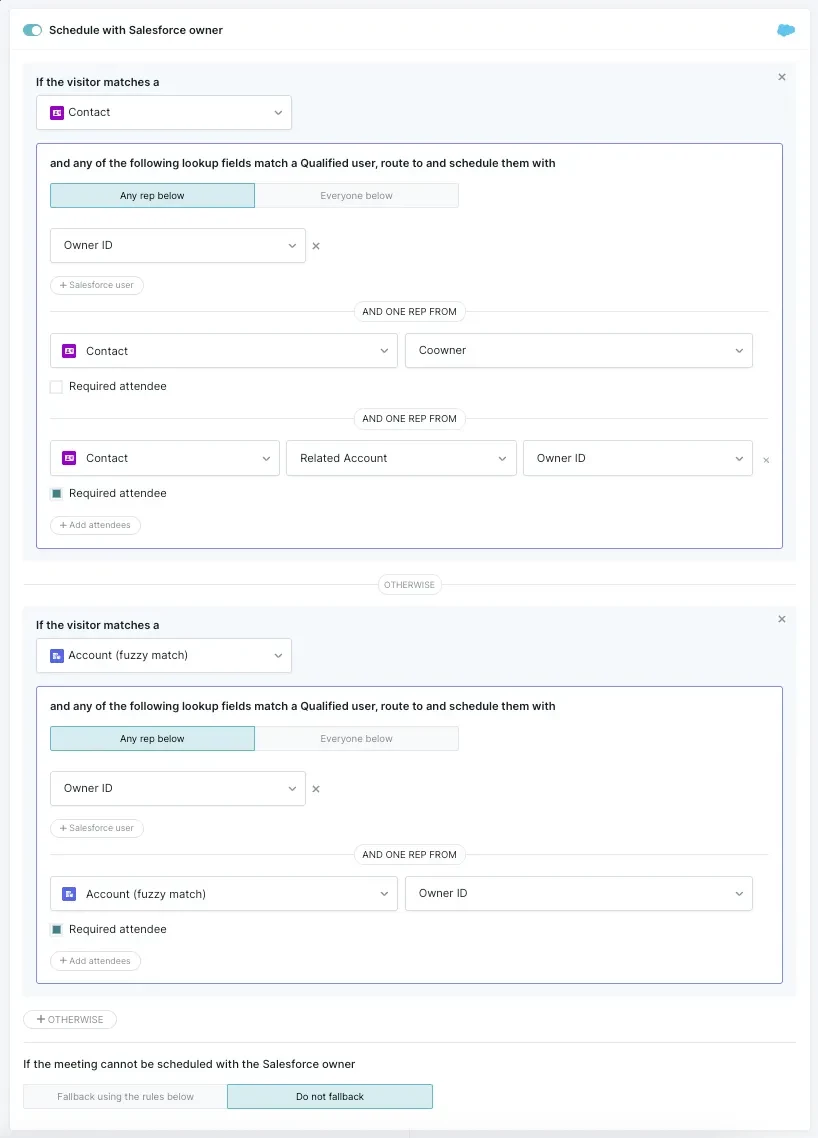The height and width of the screenshot is (1138, 818).
Task: Click first AND ONE REP FROM label
Action: point(409,311)
